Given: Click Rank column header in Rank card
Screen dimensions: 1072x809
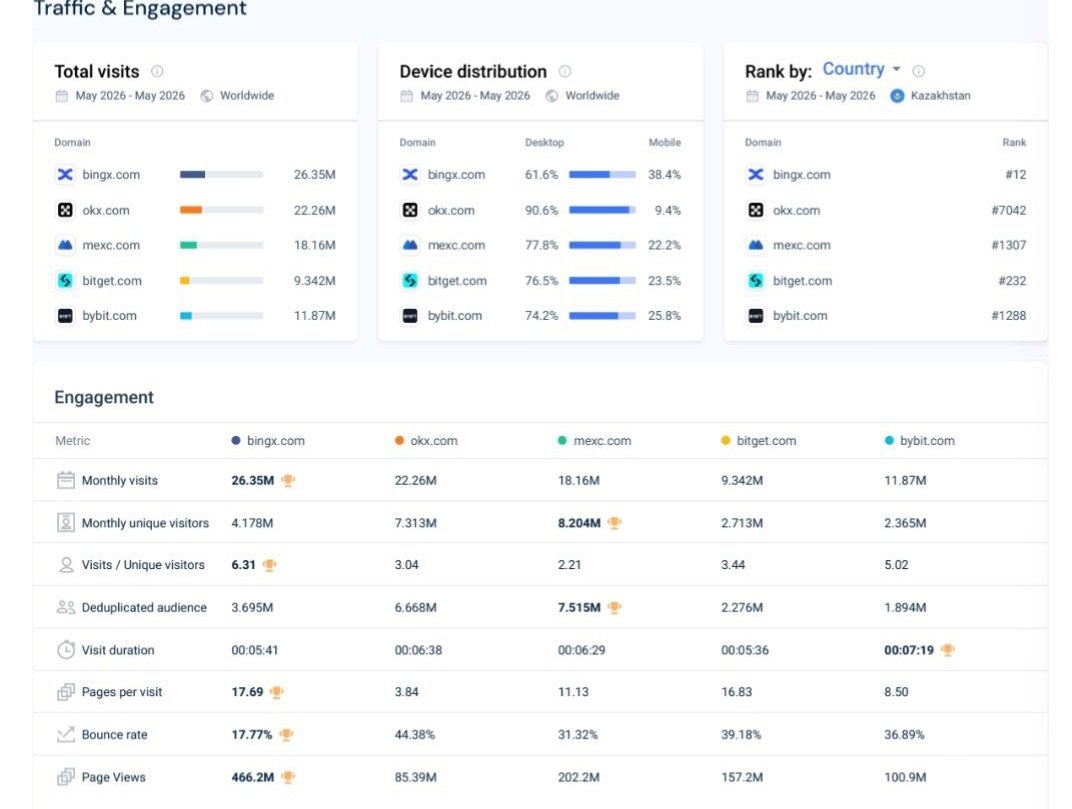Looking at the screenshot, I should (x=1014, y=142).
